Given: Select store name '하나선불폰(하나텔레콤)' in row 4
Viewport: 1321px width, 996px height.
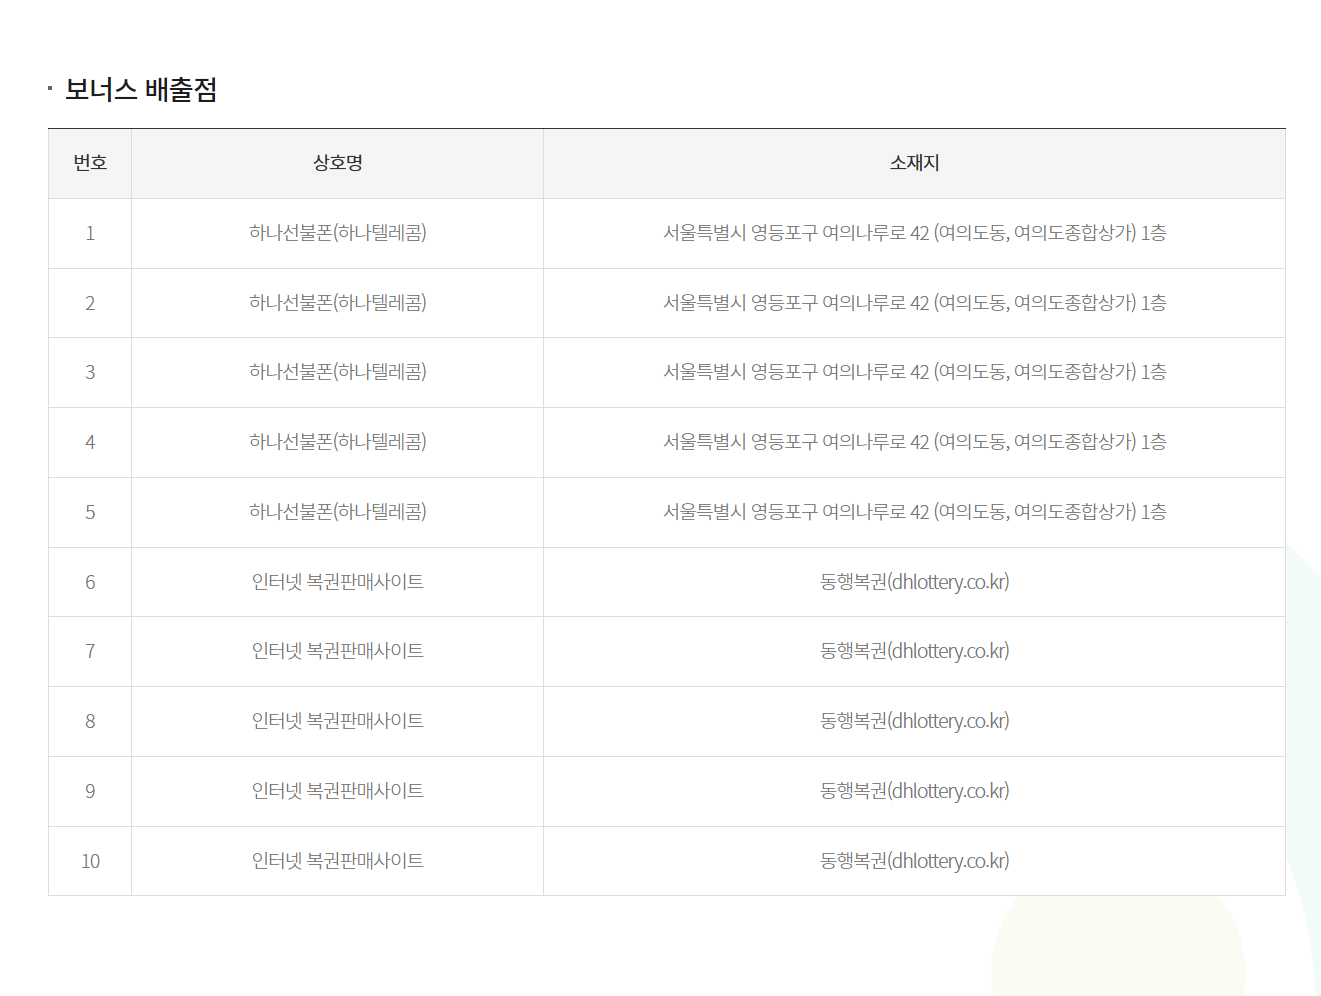Looking at the screenshot, I should pos(338,442).
